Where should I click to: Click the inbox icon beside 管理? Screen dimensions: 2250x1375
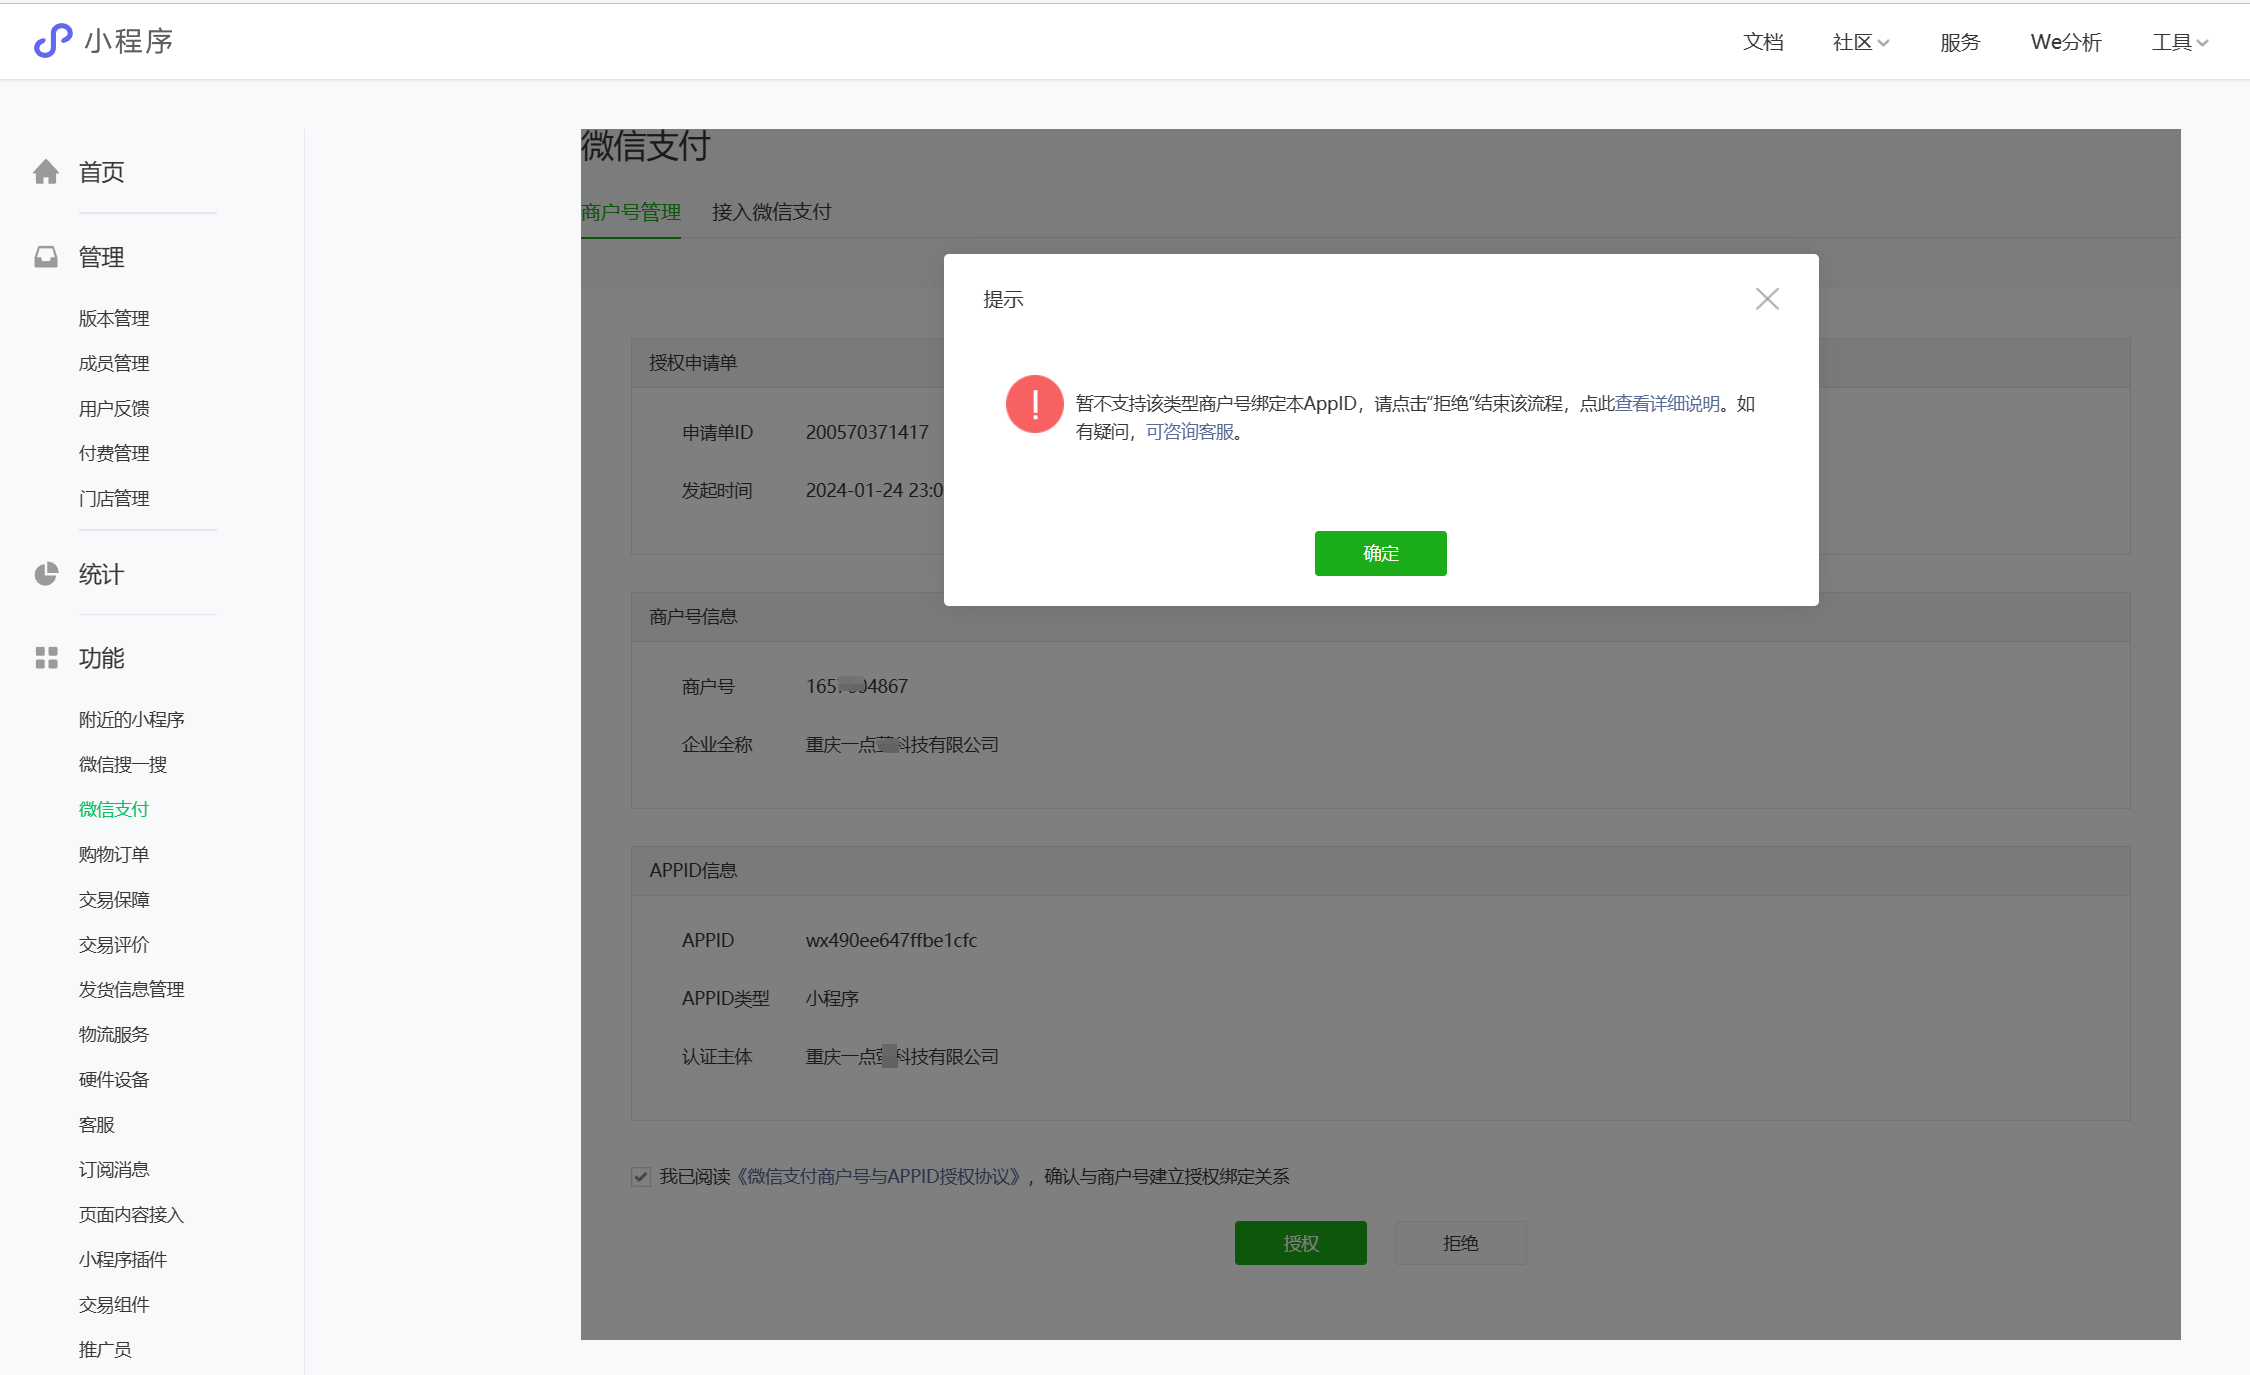46,257
